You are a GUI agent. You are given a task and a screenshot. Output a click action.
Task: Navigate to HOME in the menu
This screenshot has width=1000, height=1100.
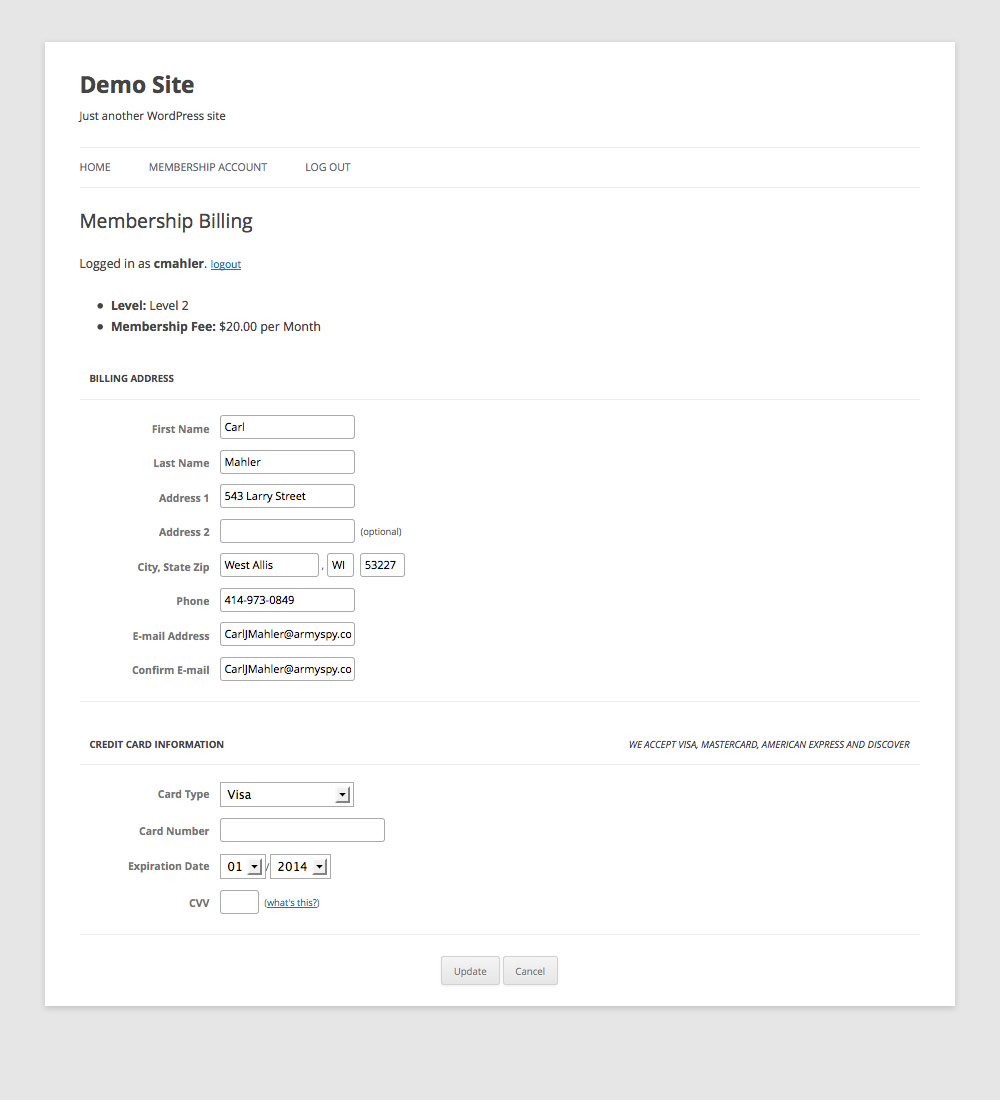[x=95, y=167]
